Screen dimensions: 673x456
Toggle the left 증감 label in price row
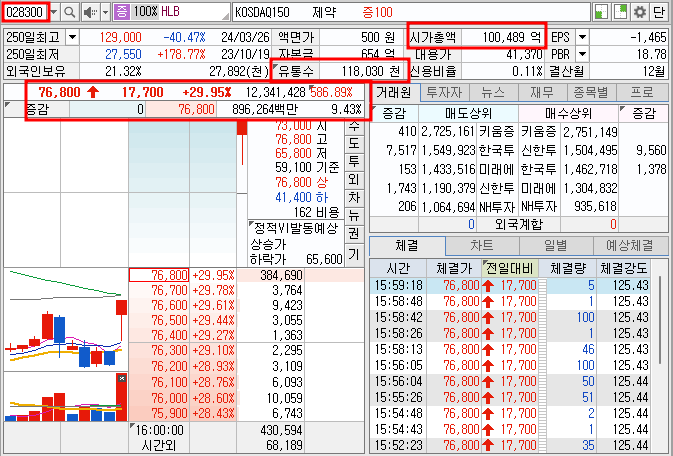(37, 109)
